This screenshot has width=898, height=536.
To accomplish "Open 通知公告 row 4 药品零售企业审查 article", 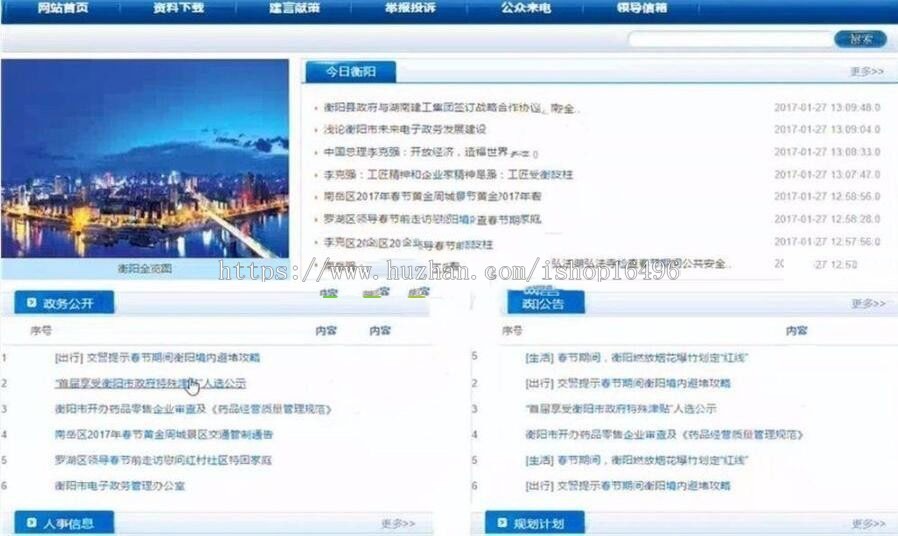I will pyautogui.click(x=664, y=435).
